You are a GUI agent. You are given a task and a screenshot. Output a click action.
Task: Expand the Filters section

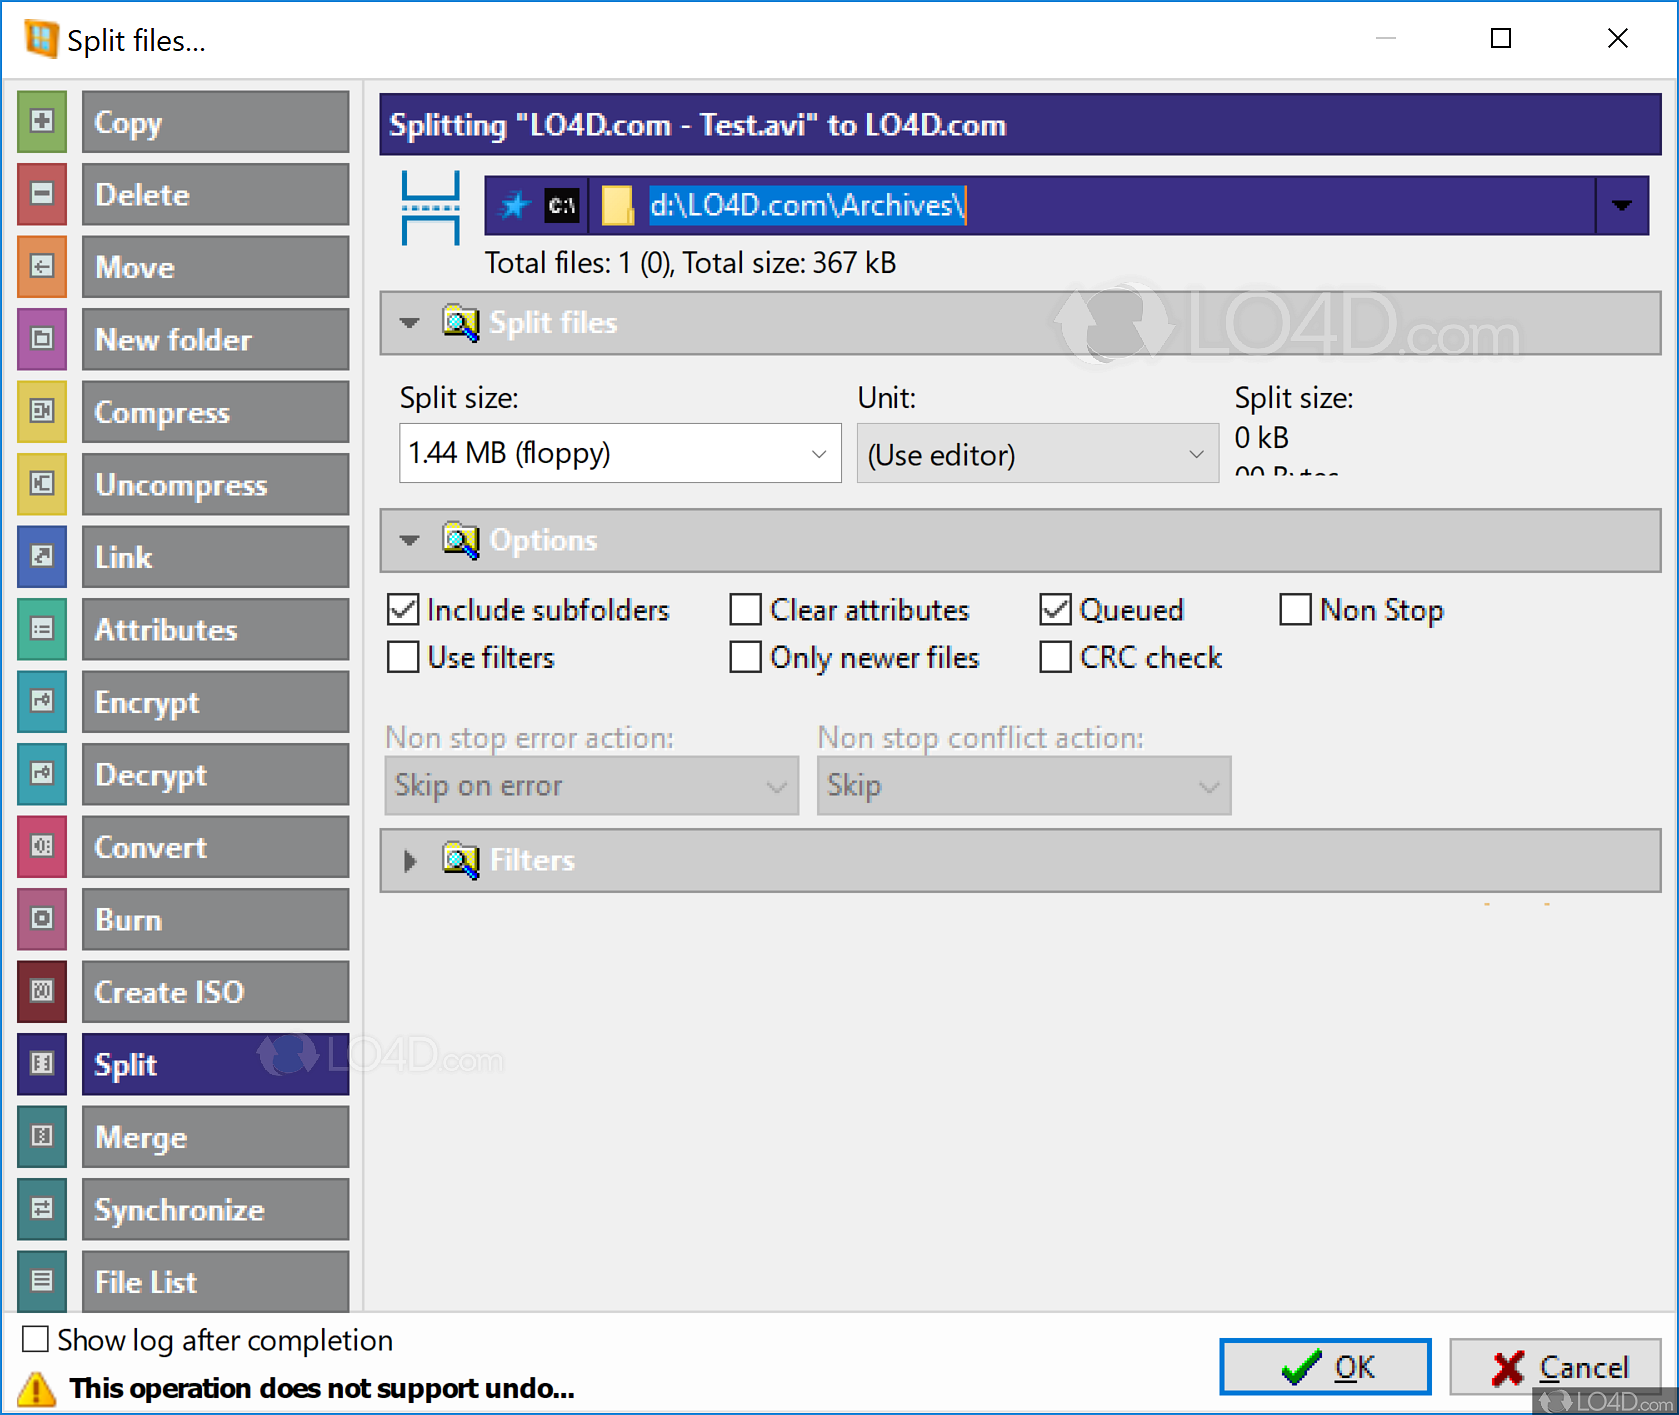(409, 861)
